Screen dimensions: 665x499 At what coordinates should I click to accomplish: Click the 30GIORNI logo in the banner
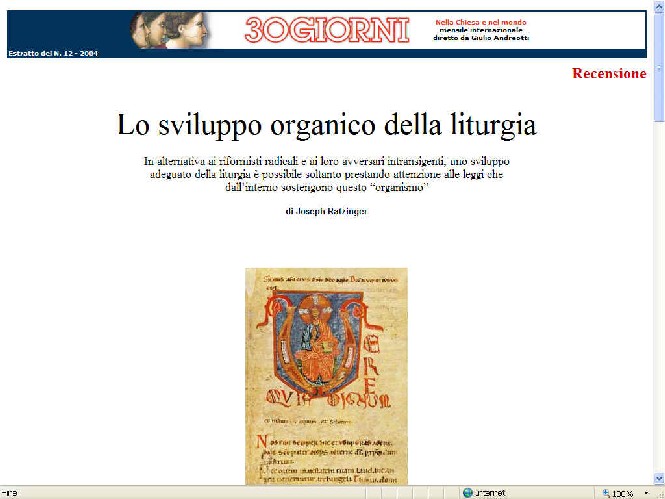point(326,31)
